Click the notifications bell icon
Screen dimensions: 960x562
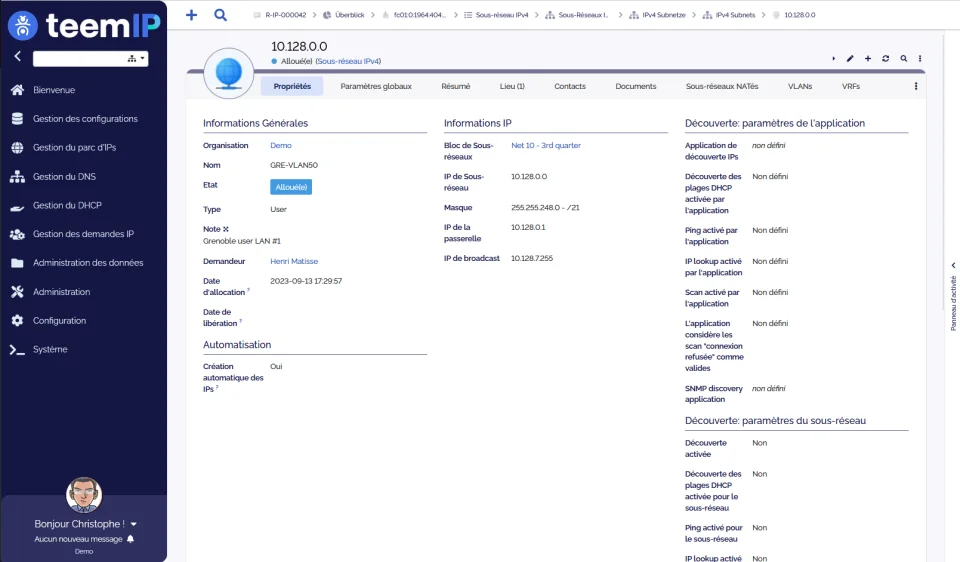click(130, 539)
